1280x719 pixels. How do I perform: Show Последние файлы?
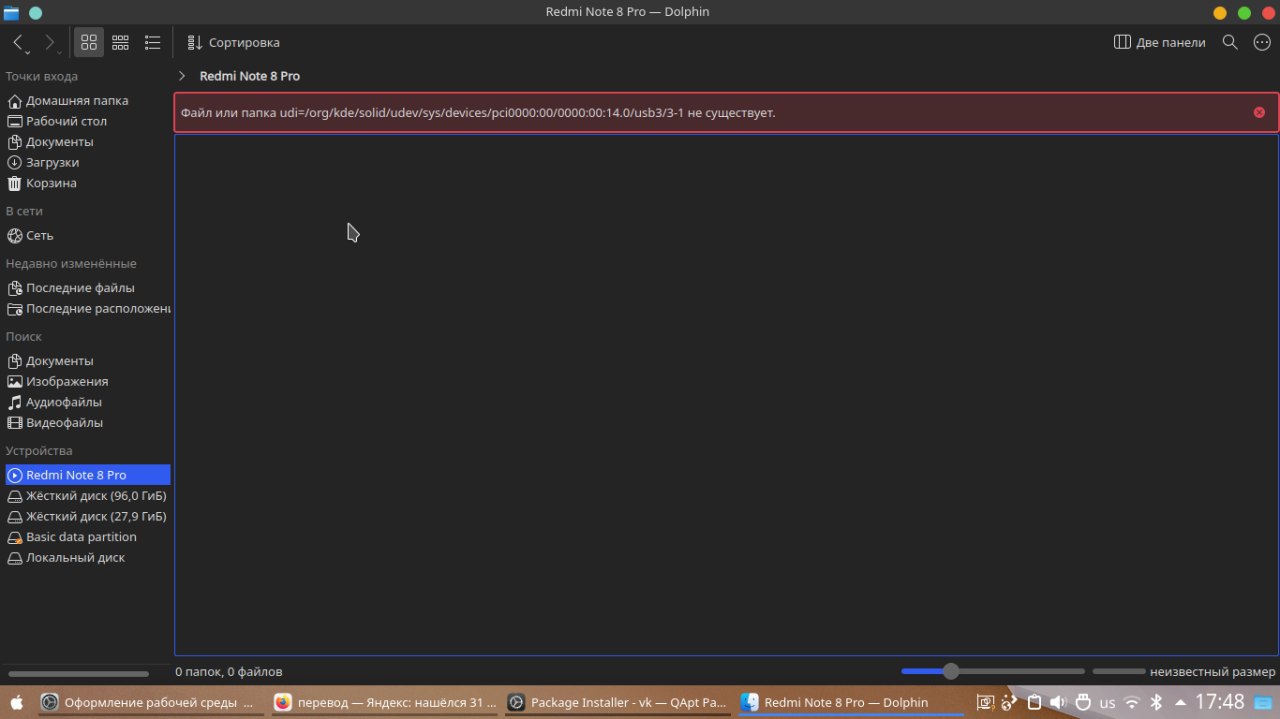coord(86,288)
